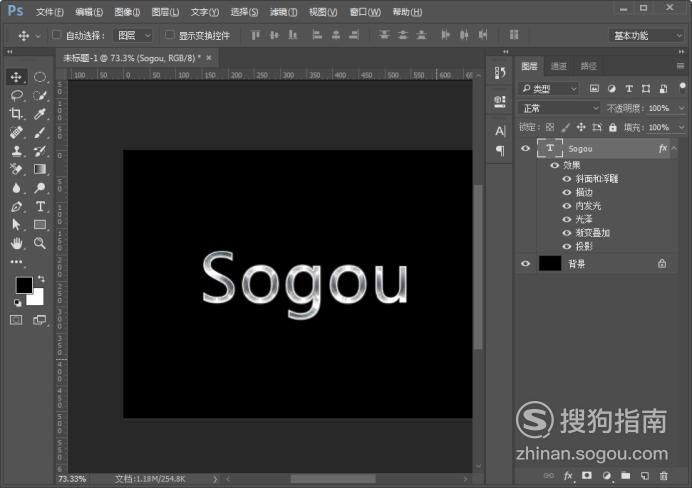Change screen mode button
The width and height of the screenshot is (692, 488).
(x=40, y=320)
